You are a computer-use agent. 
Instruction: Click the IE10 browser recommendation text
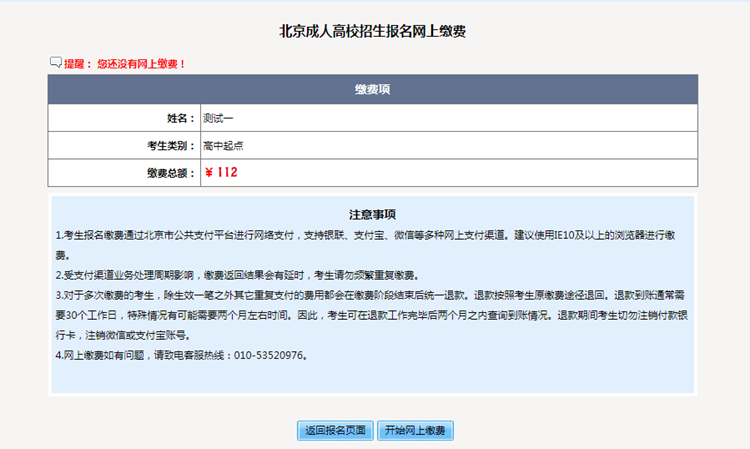click(x=590, y=234)
